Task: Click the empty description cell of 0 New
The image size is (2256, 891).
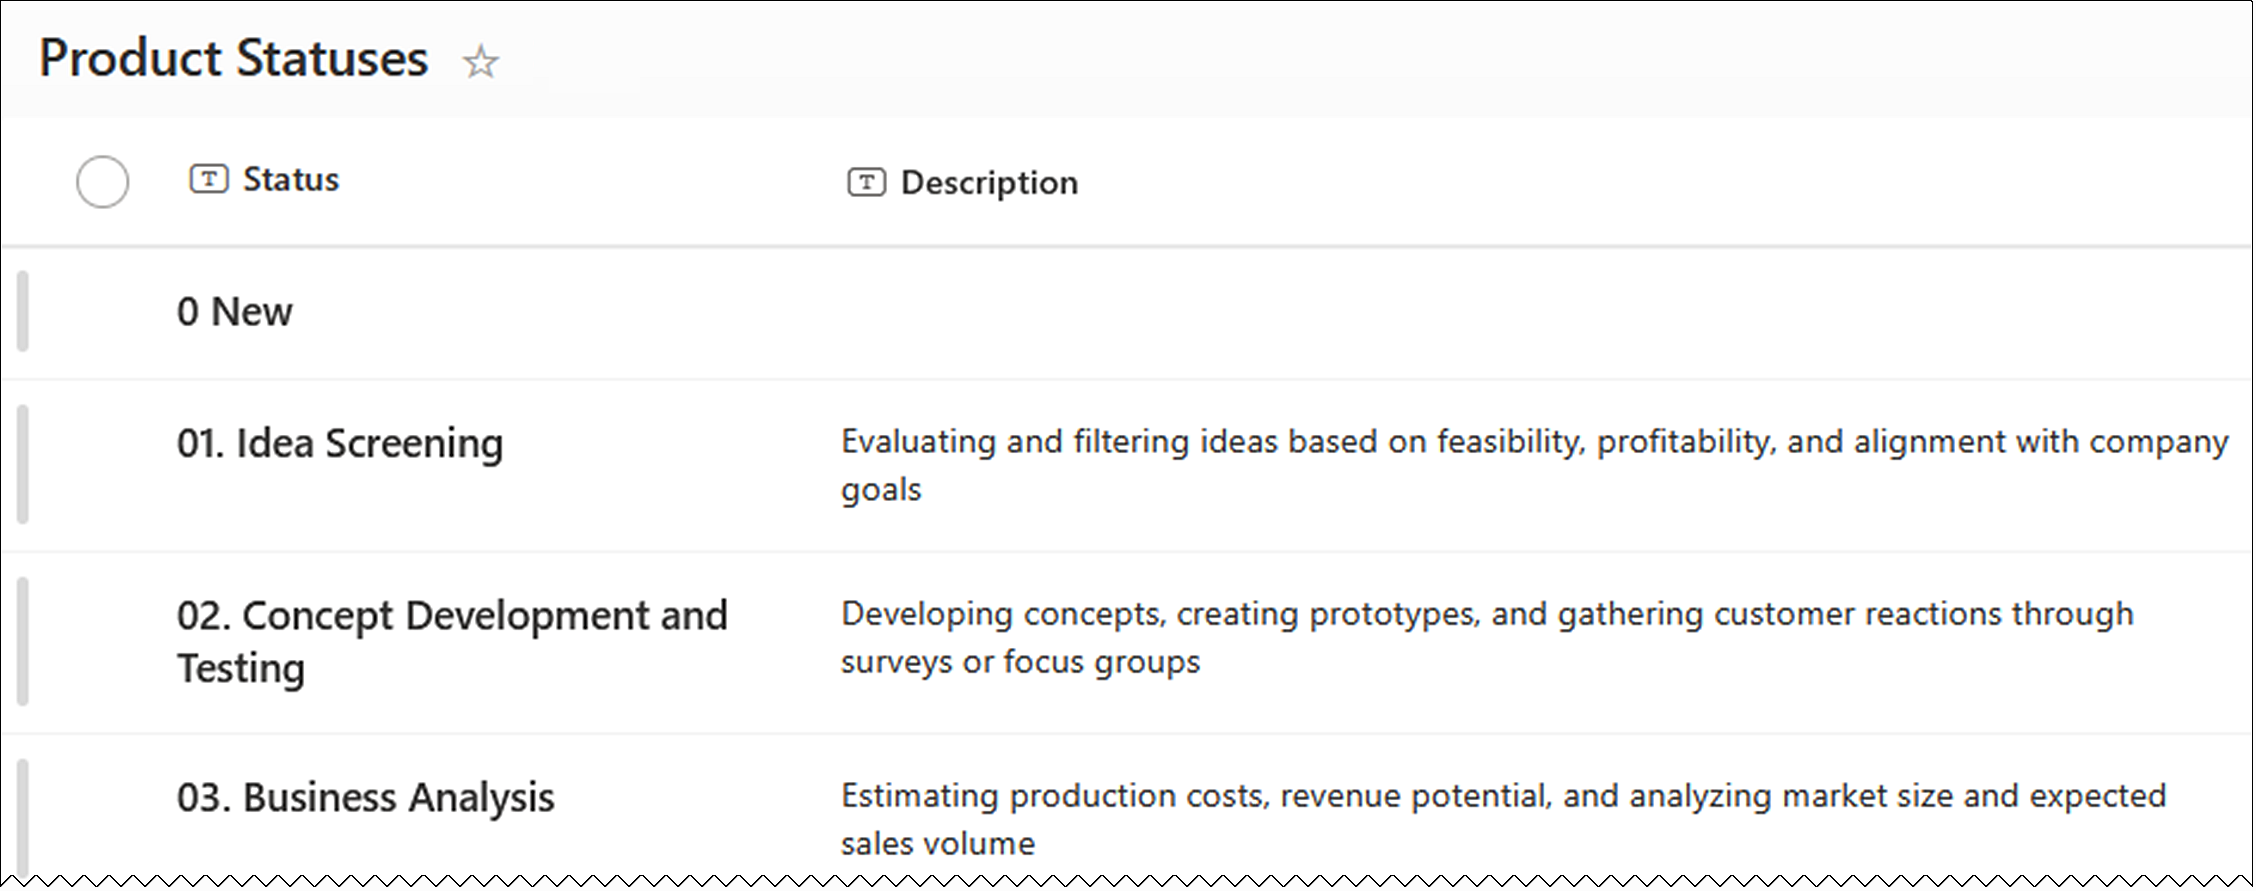Action: click(1540, 312)
